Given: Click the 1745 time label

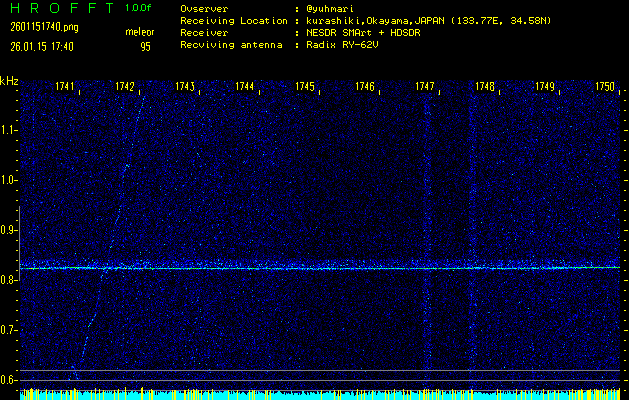Looking at the screenshot, I should (x=305, y=87).
